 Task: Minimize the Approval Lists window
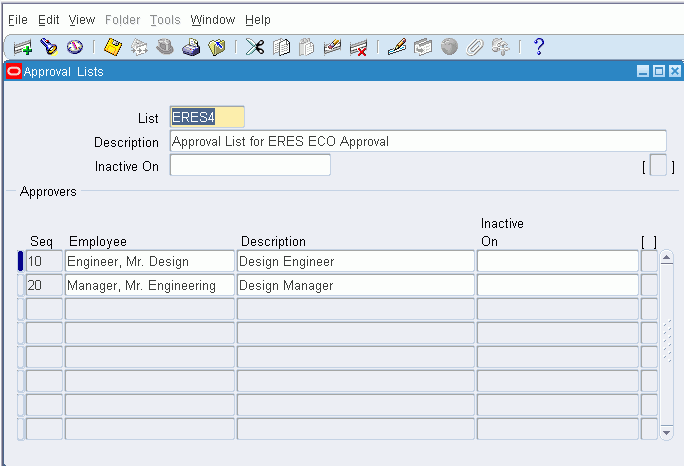[x=643, y=71]
